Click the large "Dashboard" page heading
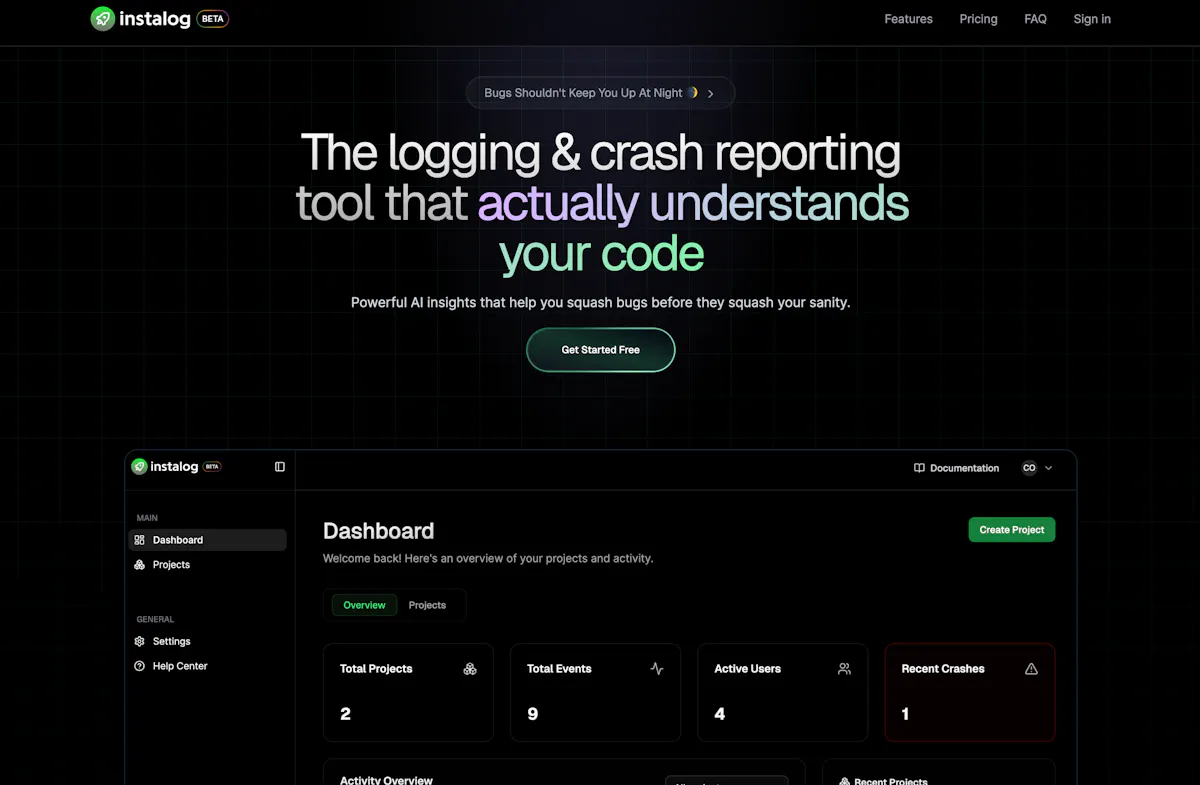This screenshot has width=1200, height=785. pyautogui.click(x=378, y=531)
